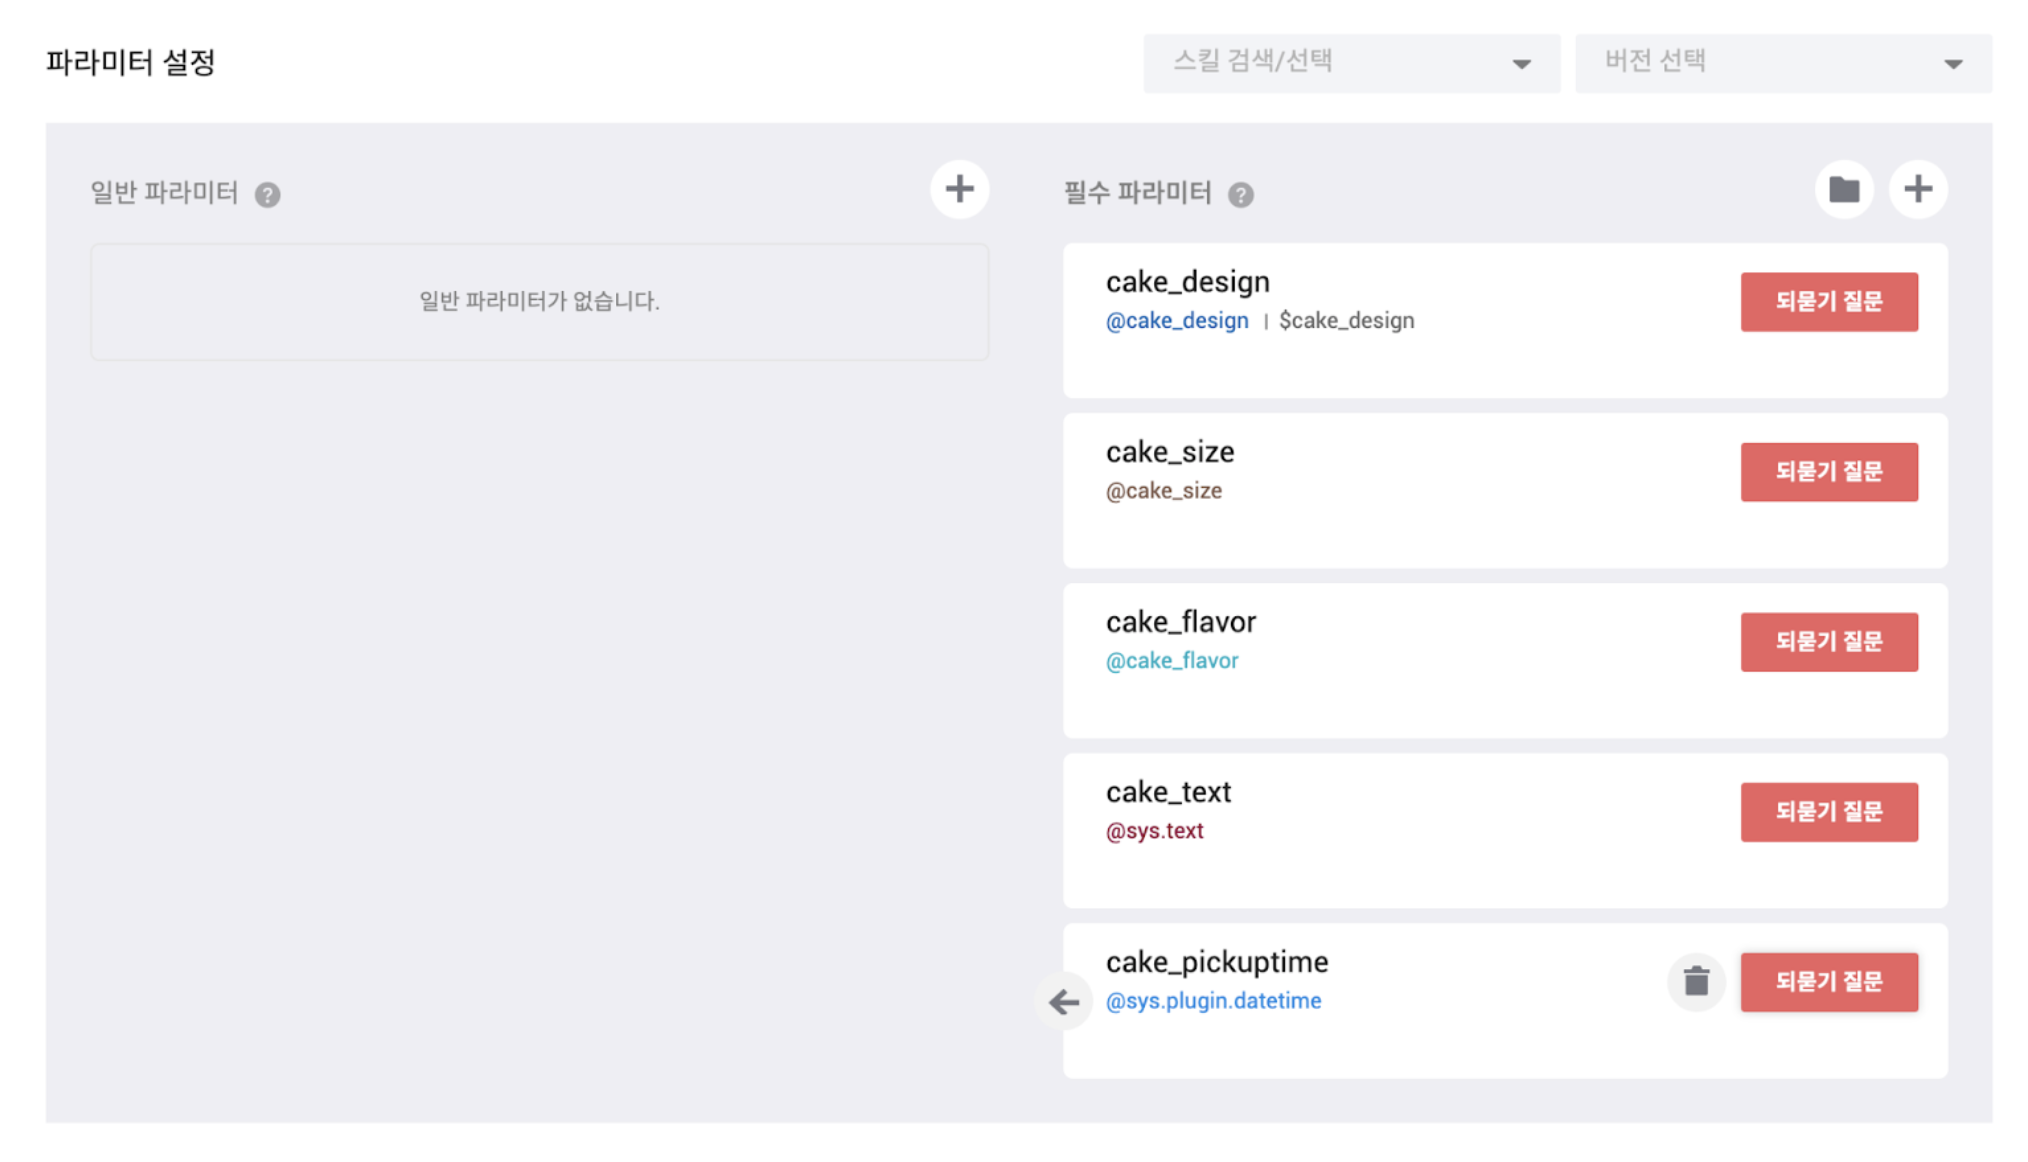The height and width of the screenshot is (1162, 2028).
Task: Click help icon next to 일반 파라미터
Action: coord(267,194)
